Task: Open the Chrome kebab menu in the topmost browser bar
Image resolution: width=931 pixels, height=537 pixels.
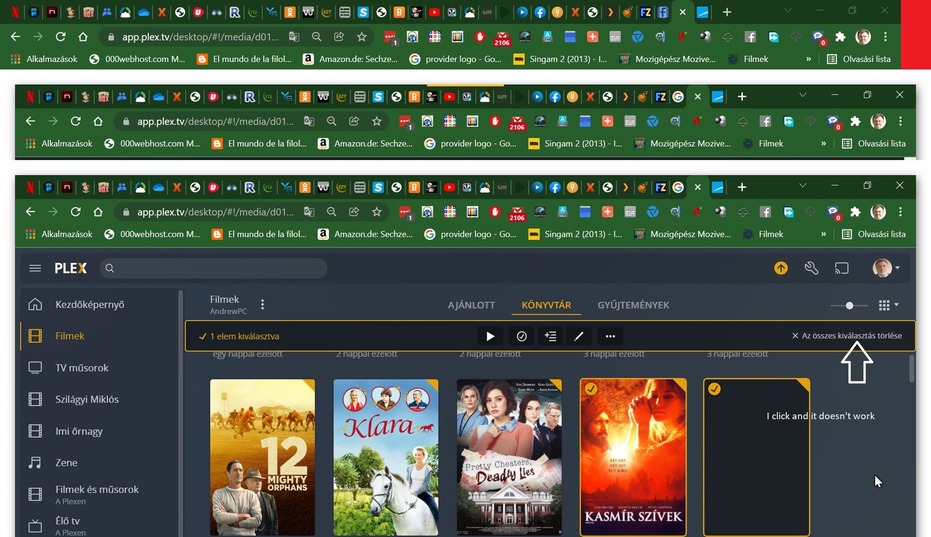Action: click(x=885, y=36)
